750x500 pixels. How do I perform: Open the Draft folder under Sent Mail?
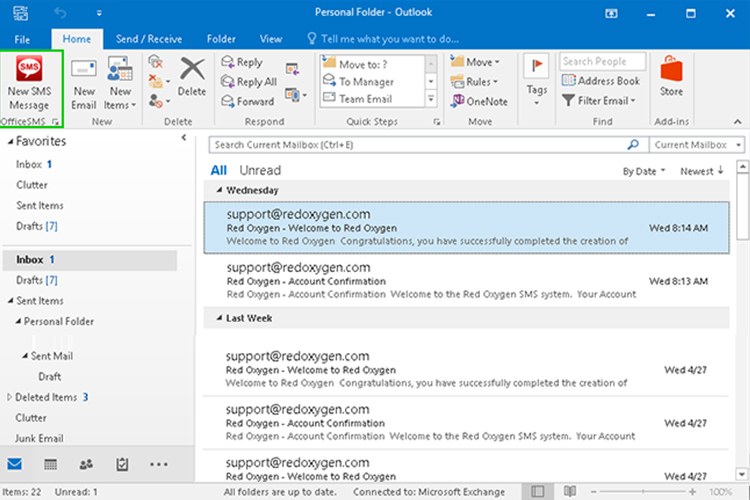coord(50,377)
